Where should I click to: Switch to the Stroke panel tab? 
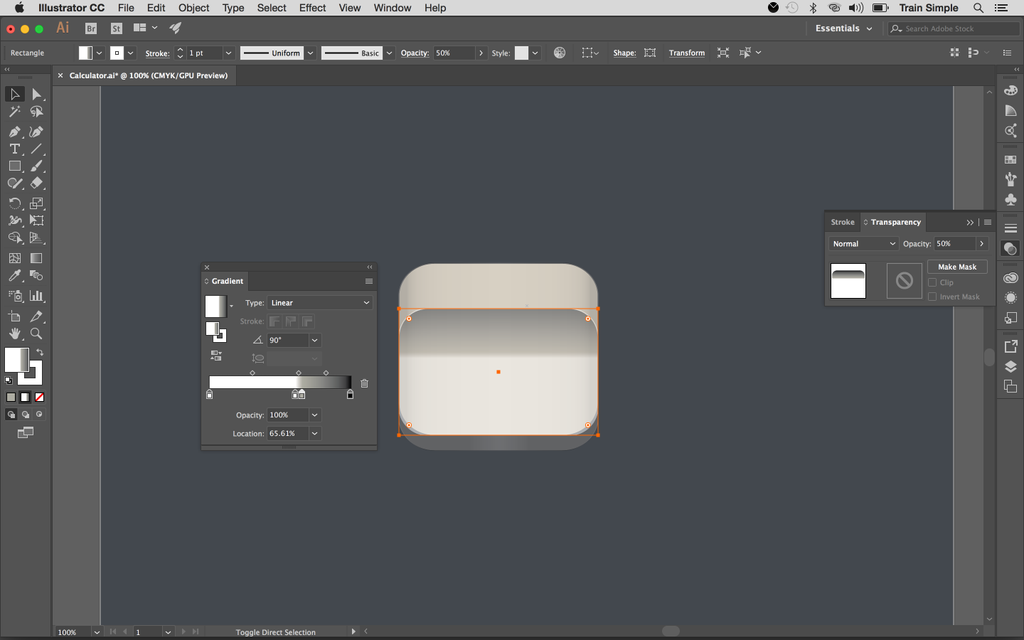(842, 222)
